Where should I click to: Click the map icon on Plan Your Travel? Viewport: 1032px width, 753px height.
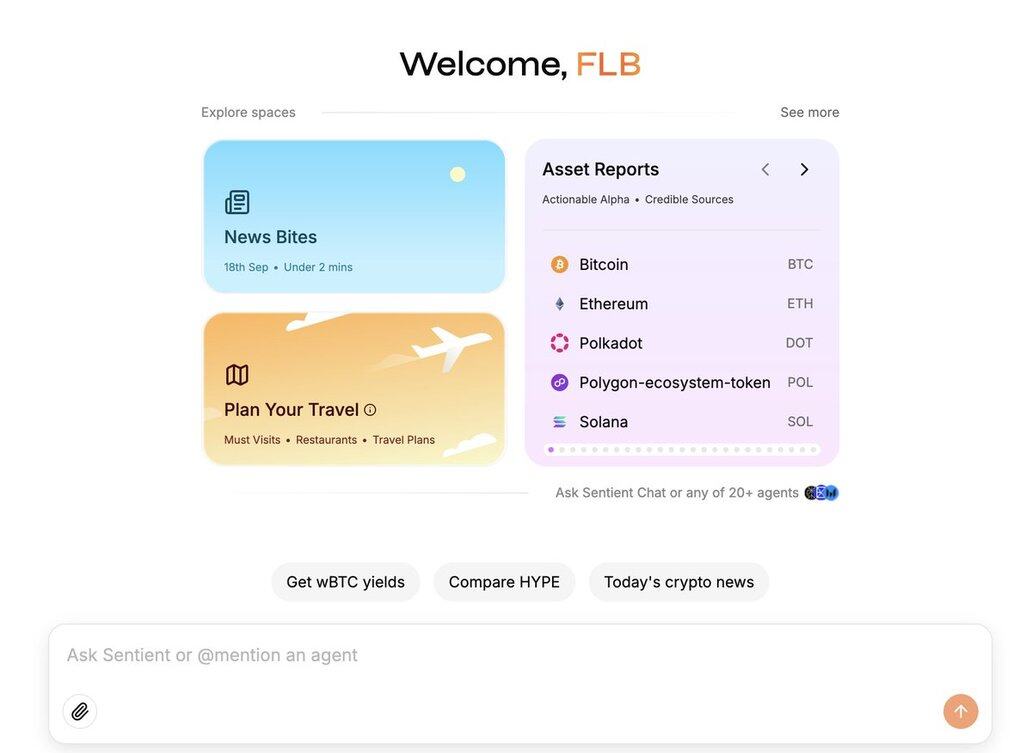pyautogui.click(x=237, y=375)
